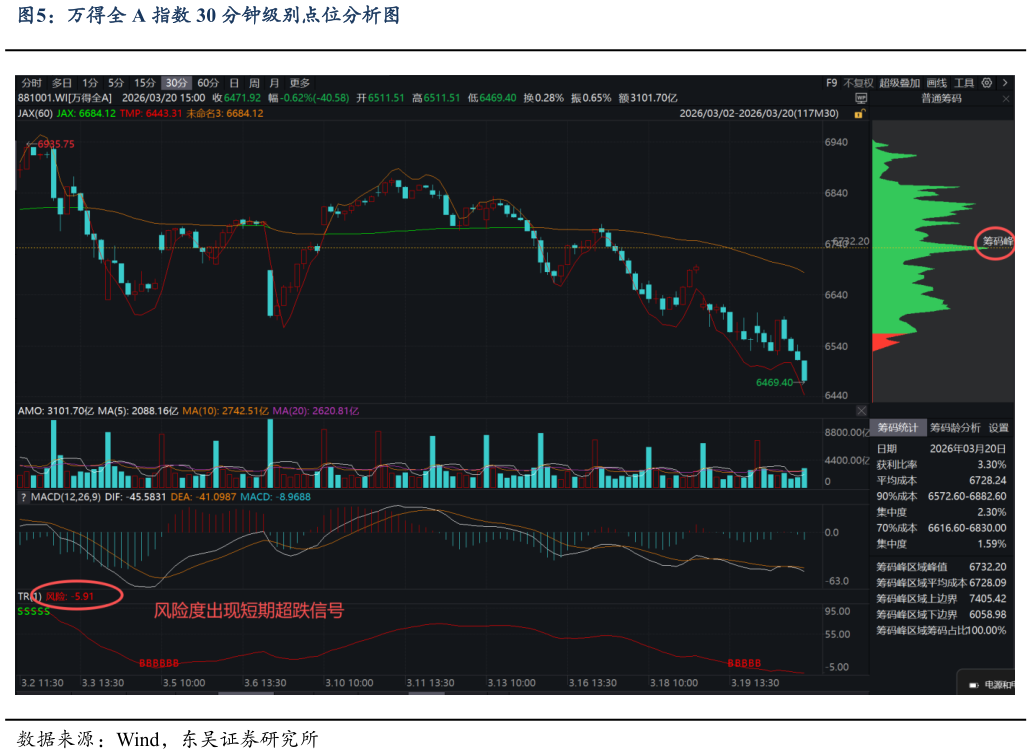Open the 工具 menu on the top toolbar
Image resolution: width=1032 pixels, height=754 pixels.
click(965, 82)
